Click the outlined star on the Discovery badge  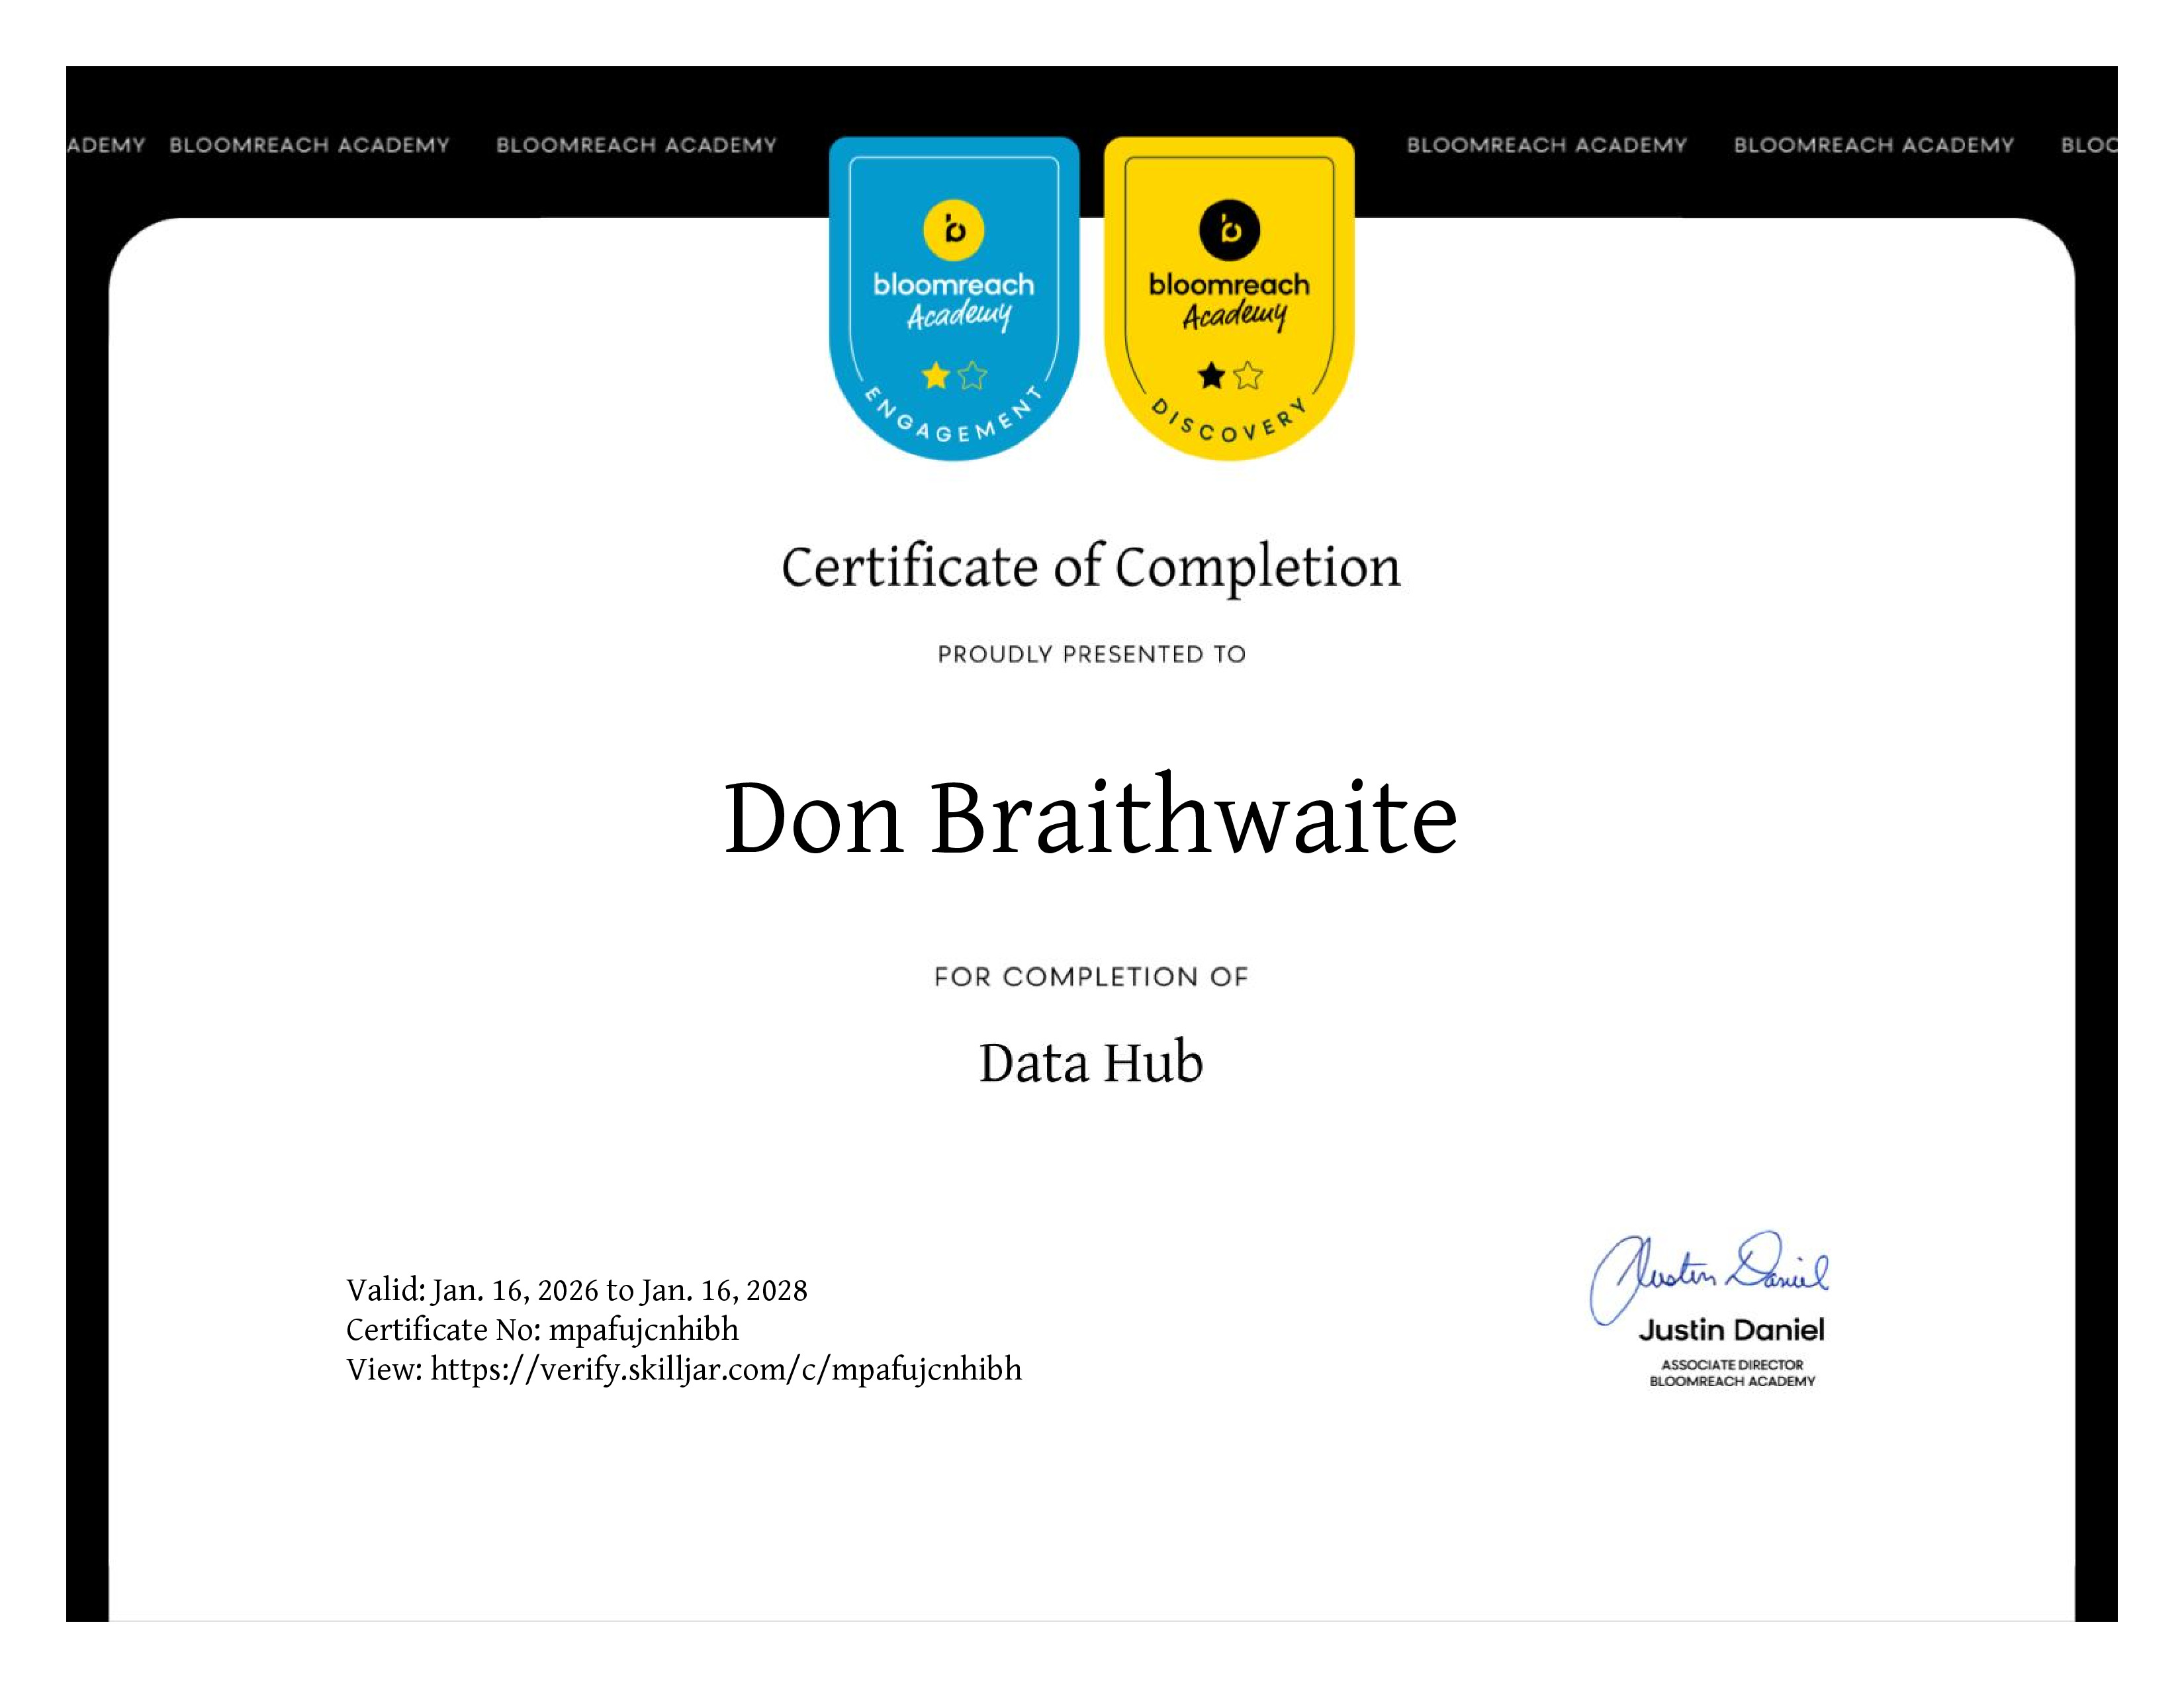click(1248, 376)
